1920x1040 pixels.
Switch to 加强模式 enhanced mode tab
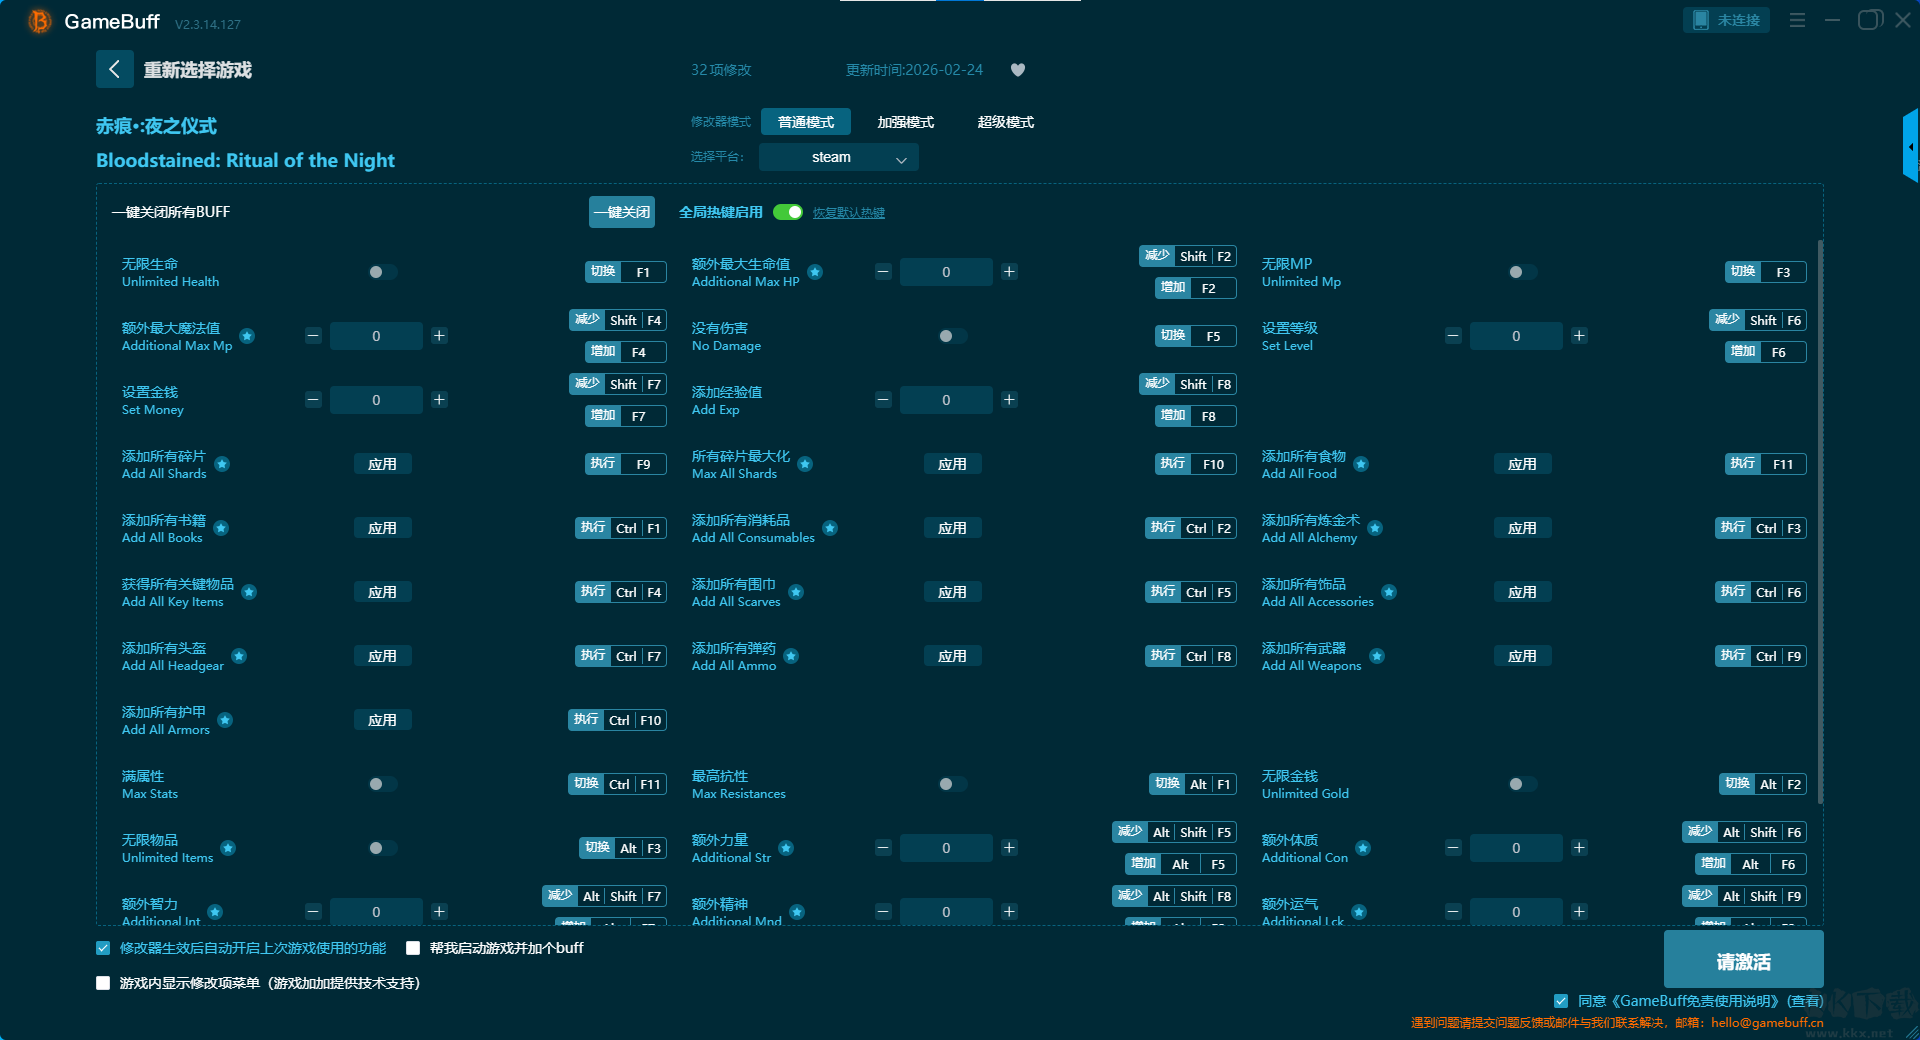(905, 122)
